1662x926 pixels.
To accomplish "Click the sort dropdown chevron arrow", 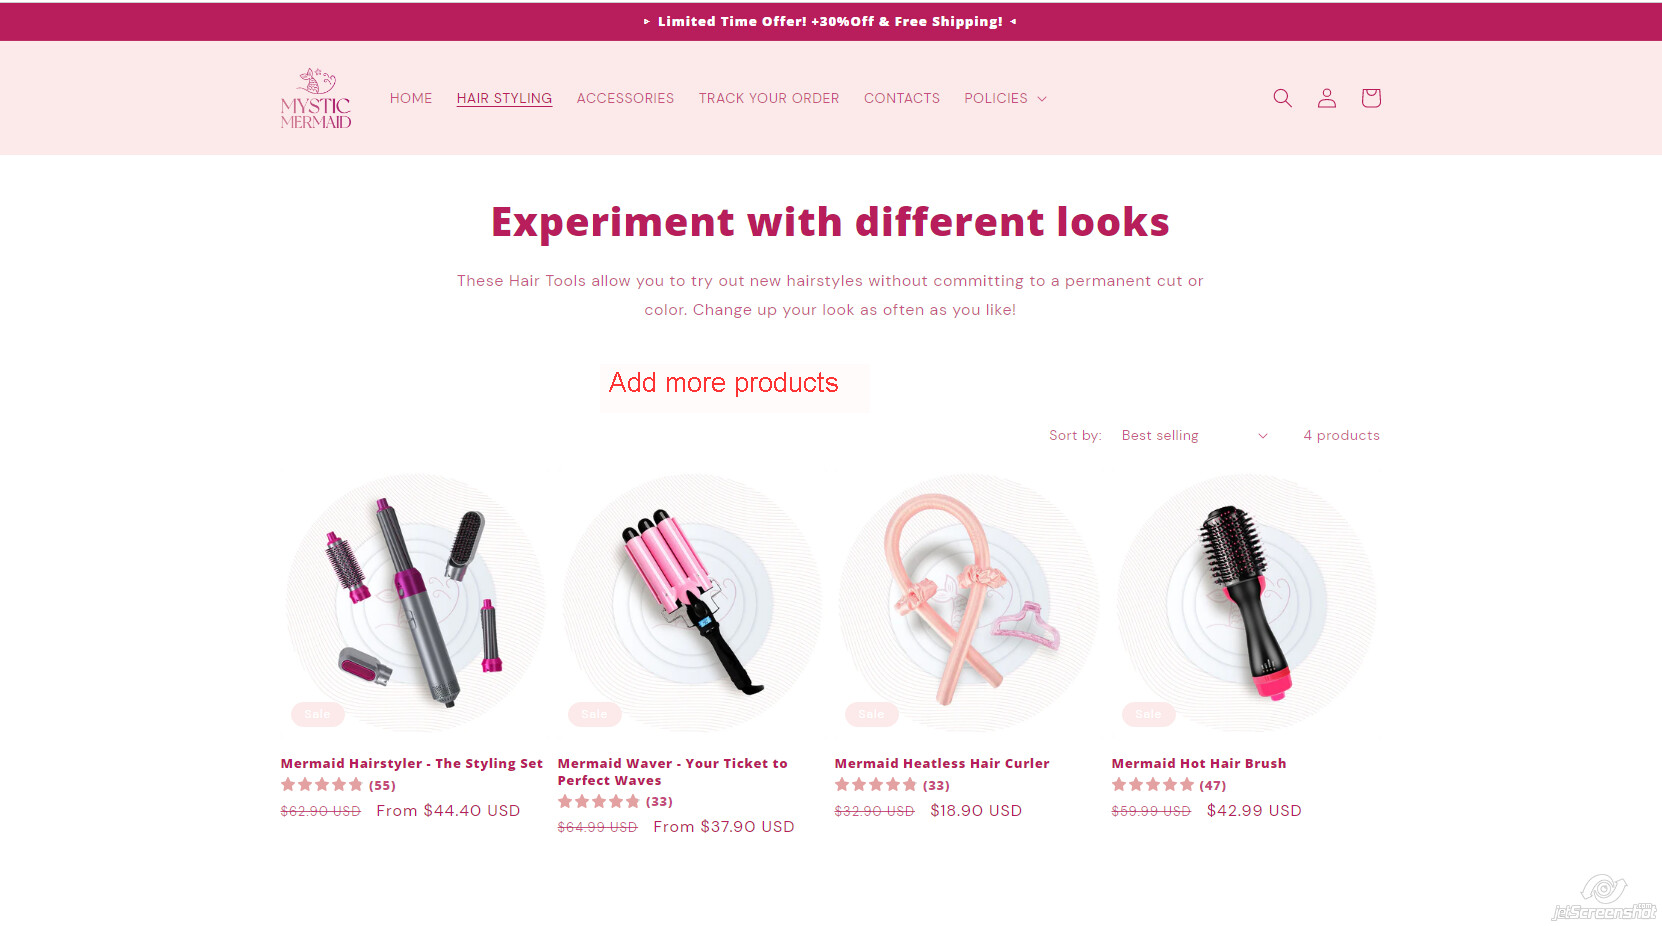I will tap(1263, 436).
